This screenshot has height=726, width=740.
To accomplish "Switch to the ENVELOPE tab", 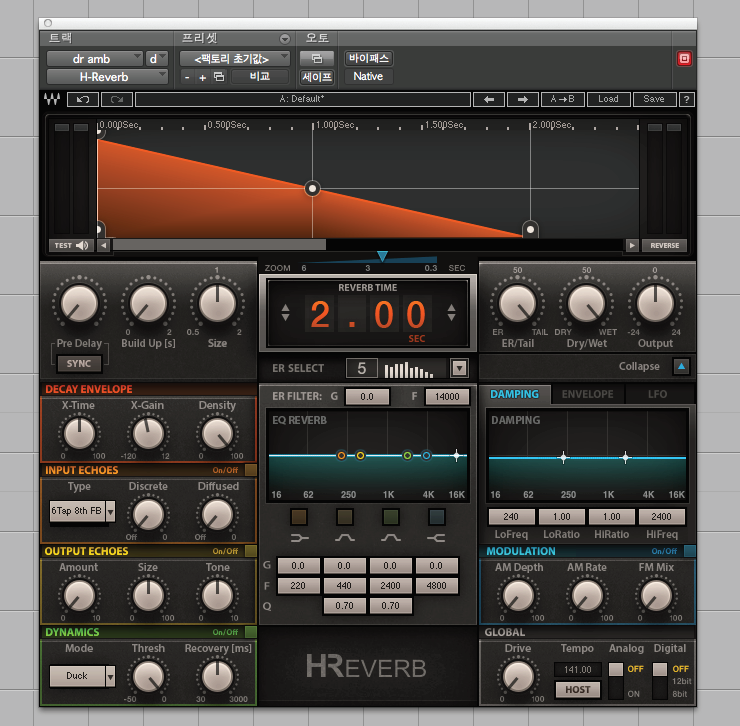I will (x=587, y=394).
